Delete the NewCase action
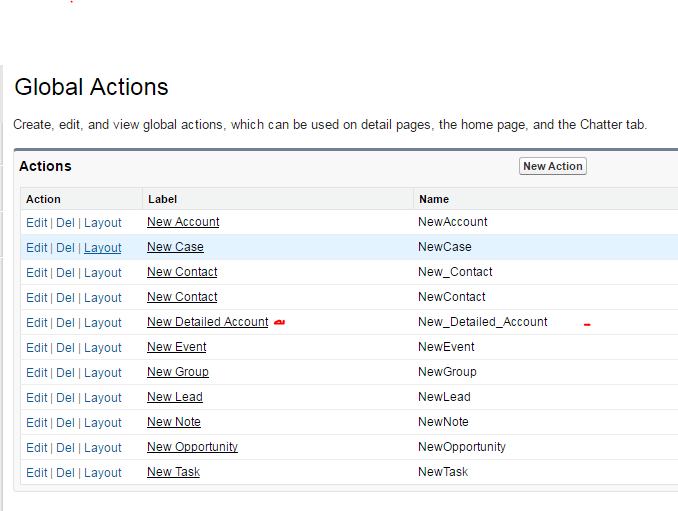This screenshot has width=678, height=511. [65, 248]
